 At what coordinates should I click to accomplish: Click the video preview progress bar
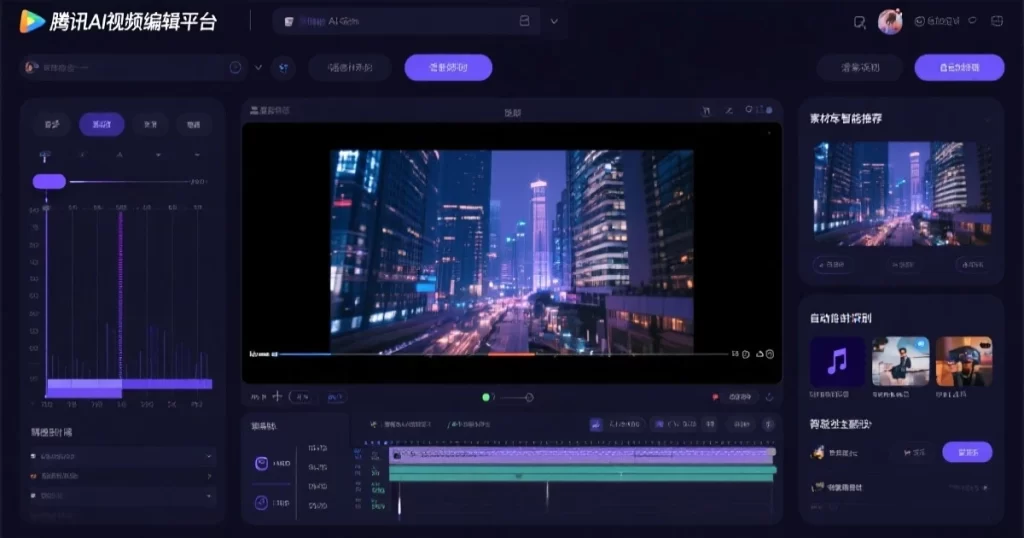click(500, 354)
